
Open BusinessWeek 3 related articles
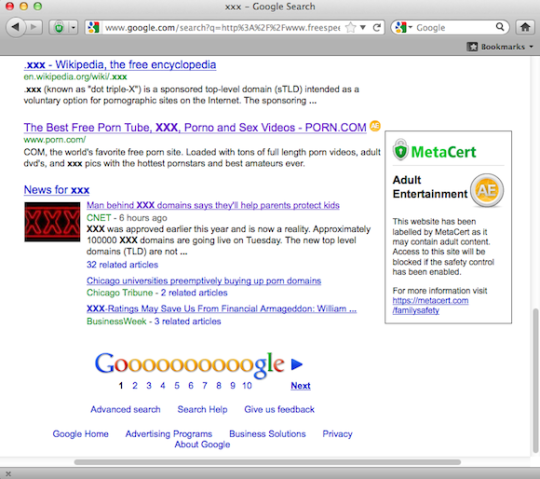click(x=187, y=321)
